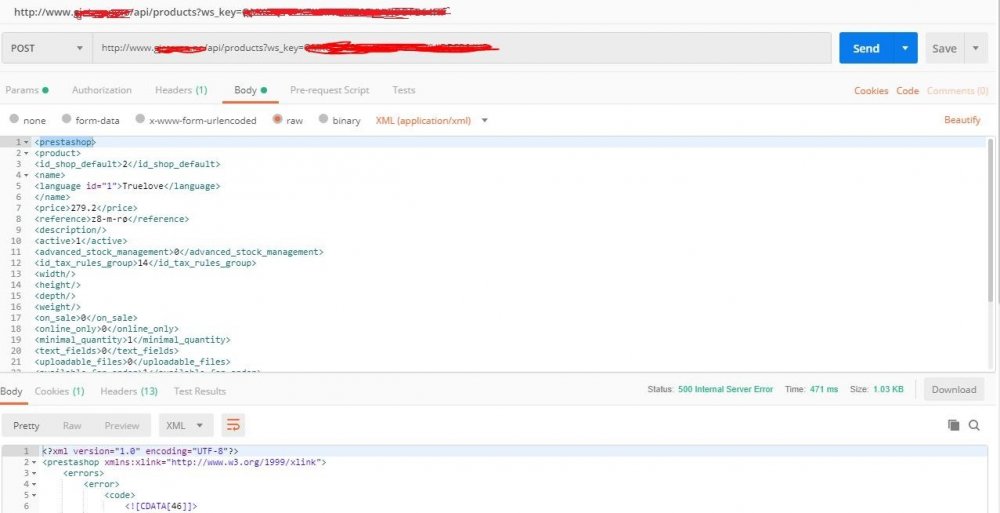Select the Pretty response view
Screen dimensions: 1000x513
click(x=26, y=426)
